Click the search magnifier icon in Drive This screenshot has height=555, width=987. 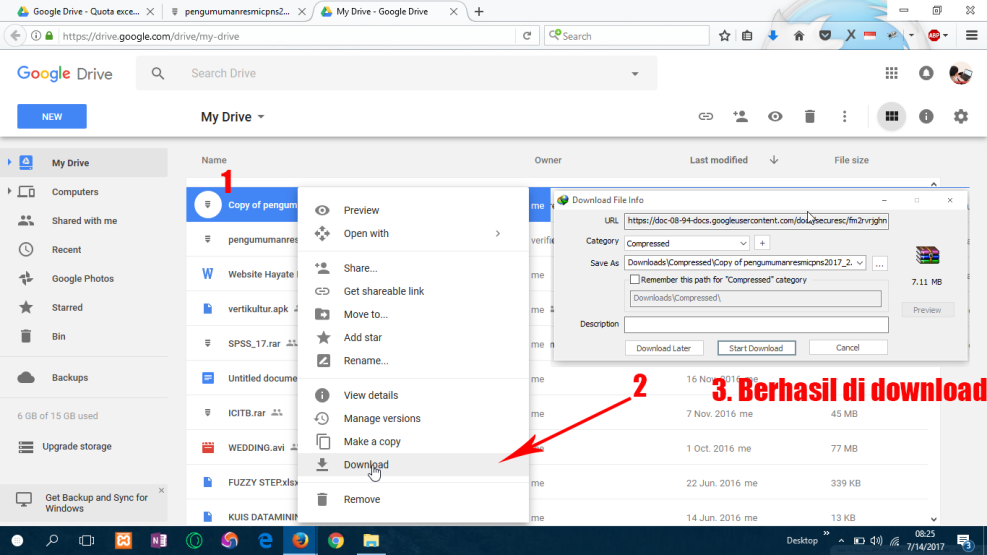157,74
